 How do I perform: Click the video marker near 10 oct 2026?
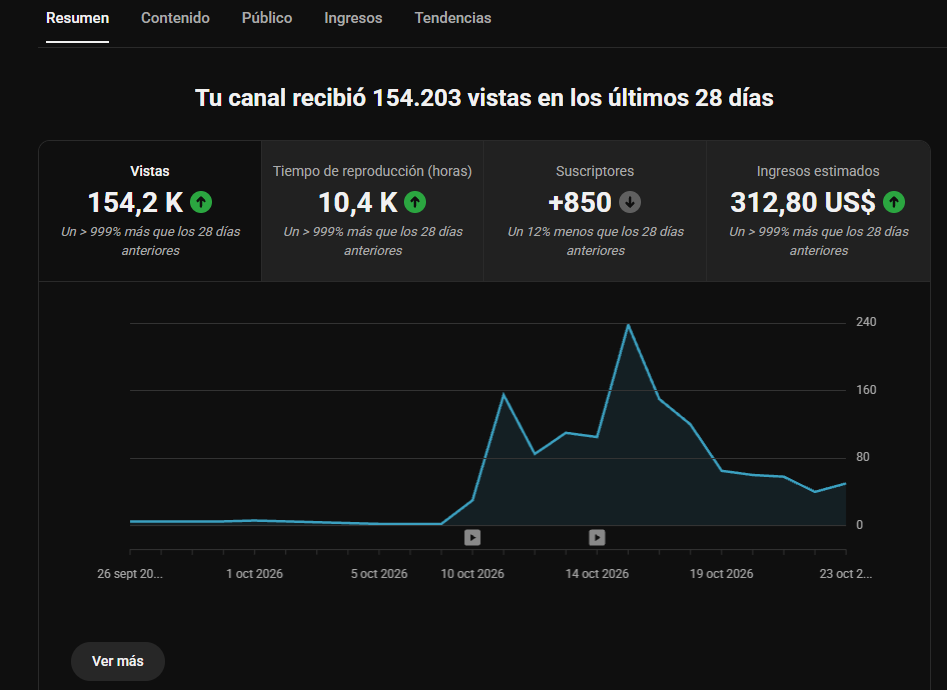(x=472, y=537)
